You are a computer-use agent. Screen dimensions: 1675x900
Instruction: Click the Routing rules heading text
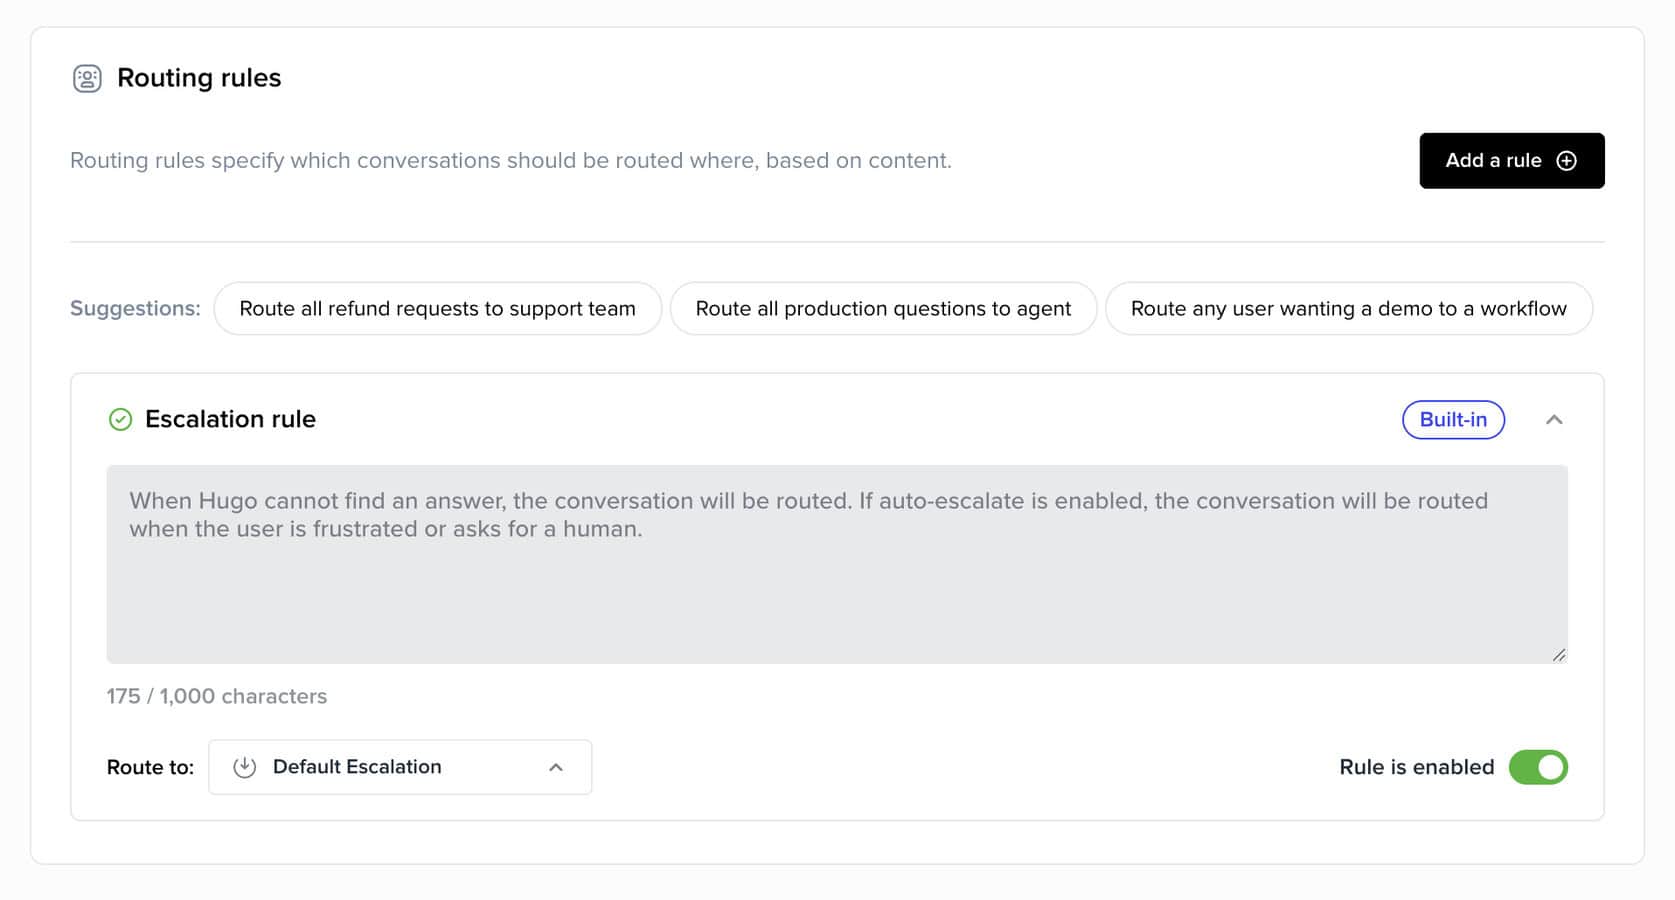click(x=199, y=78)
